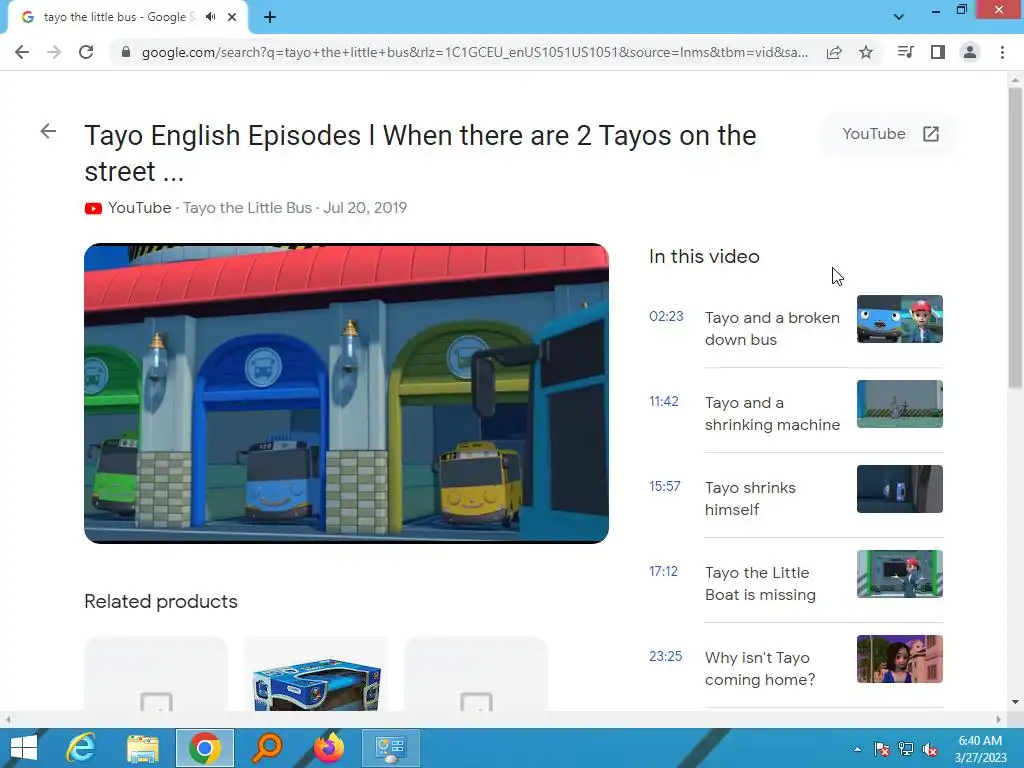Click the vertical scrollbar thumb

coord(1015,238)
